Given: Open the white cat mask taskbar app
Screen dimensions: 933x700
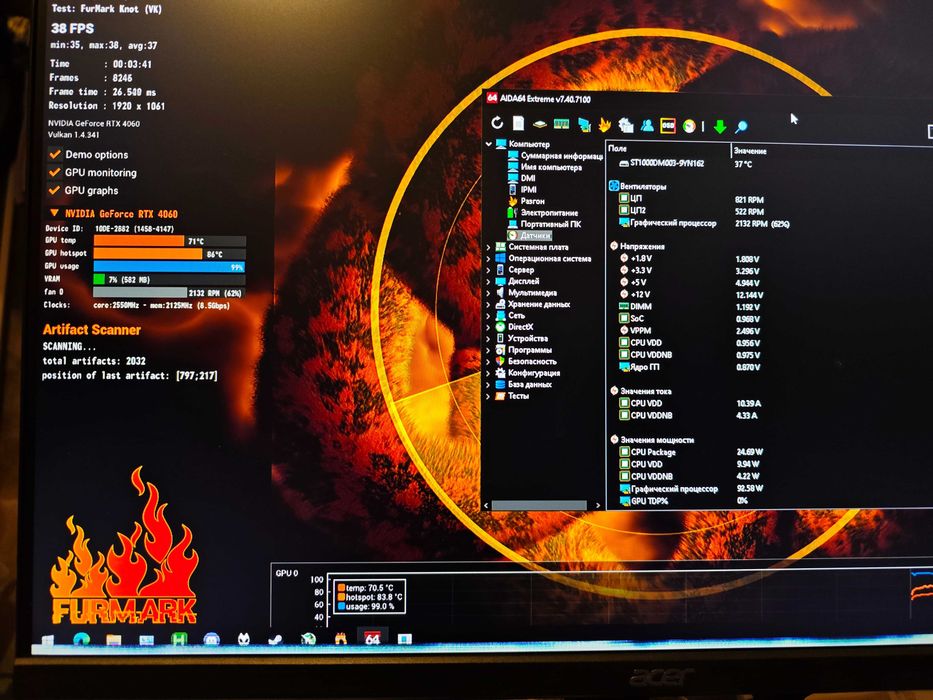Looking at the screenshot, I should coord(244,639).
